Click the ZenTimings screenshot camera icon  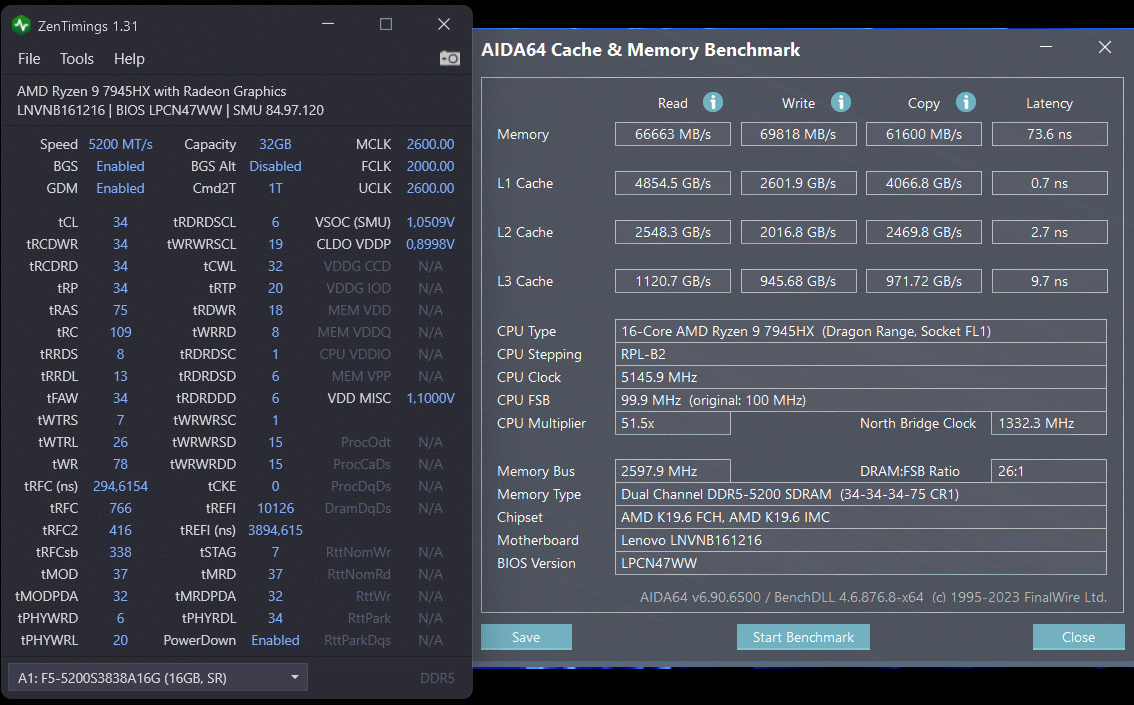coord(449,59)
